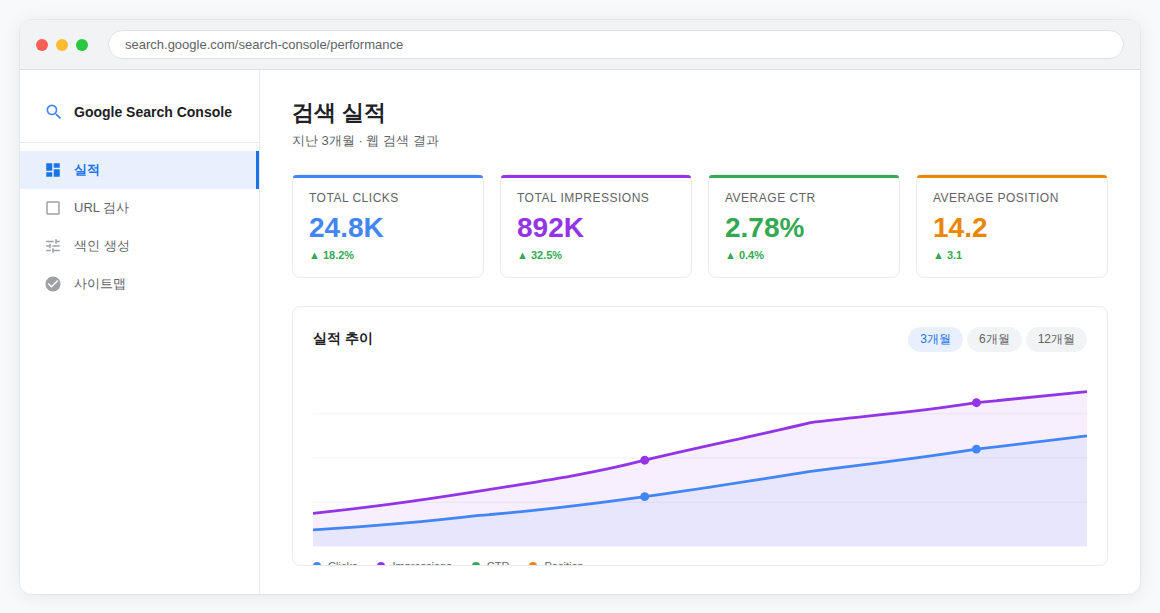Click the middle blue Clicks data point

pyautogui.click(x=645, y=497)
